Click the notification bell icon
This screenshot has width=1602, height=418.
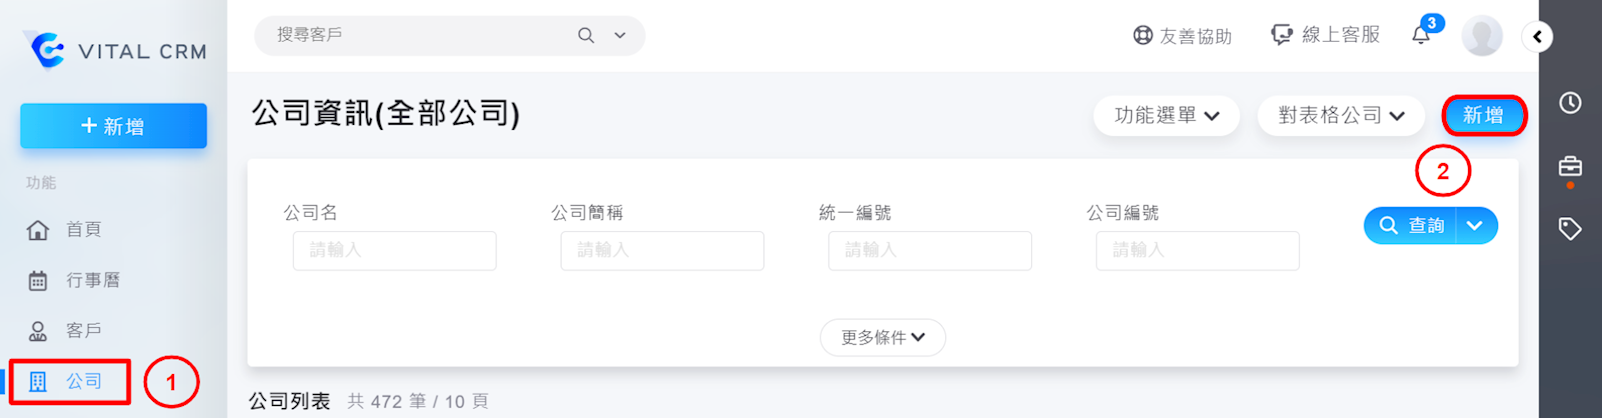coord(1421,36)
